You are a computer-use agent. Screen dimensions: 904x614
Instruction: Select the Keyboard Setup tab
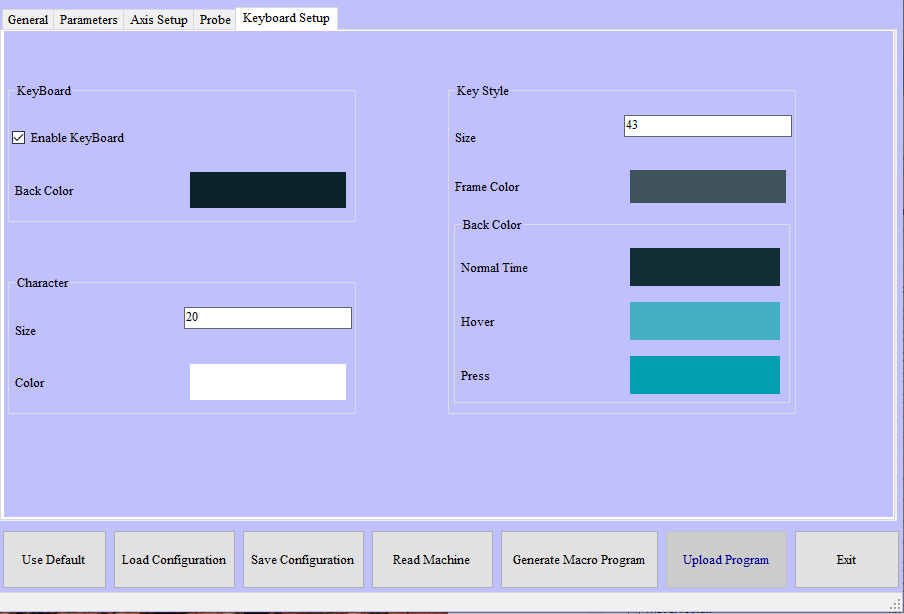click(286, 18)
